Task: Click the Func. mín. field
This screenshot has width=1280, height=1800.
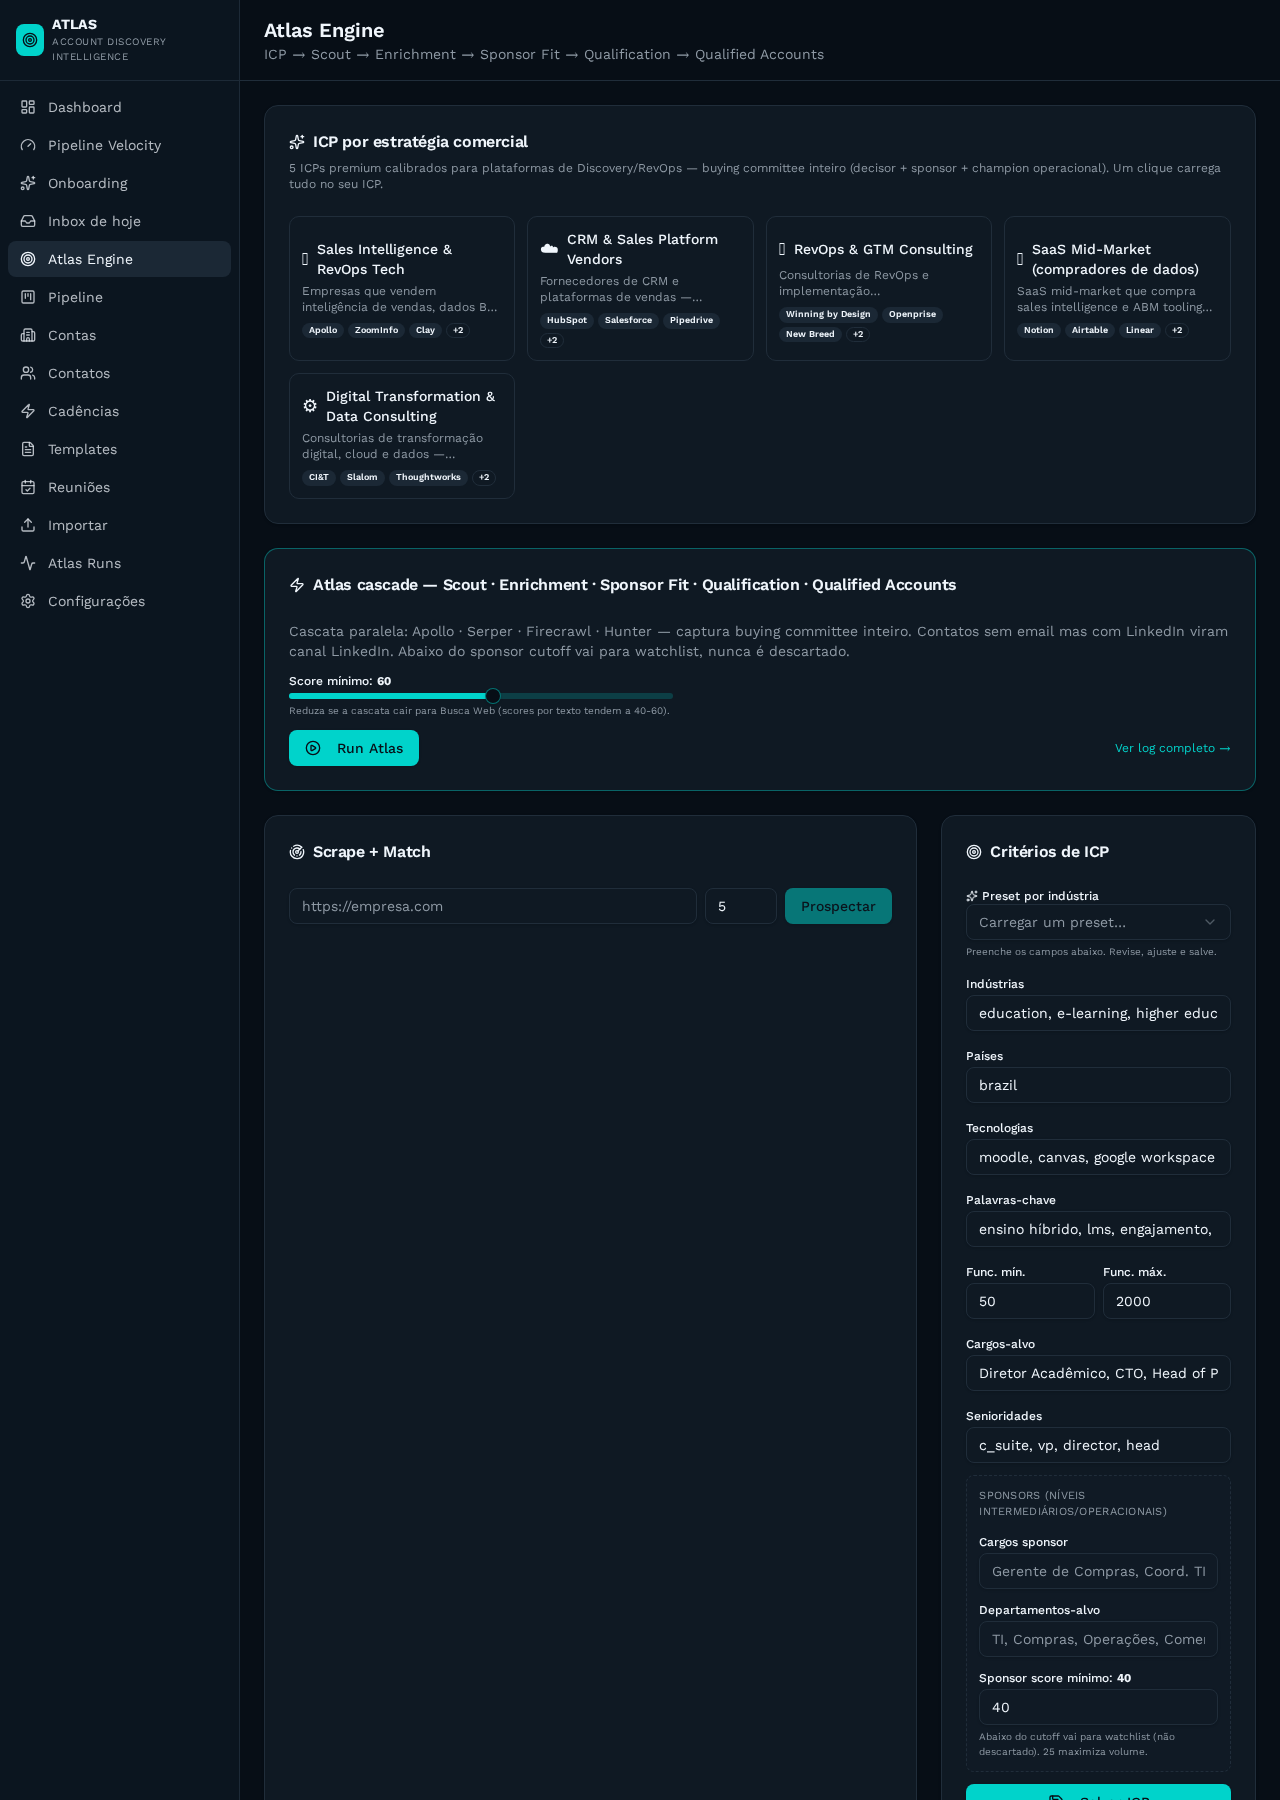Action: [1030, 1301]
